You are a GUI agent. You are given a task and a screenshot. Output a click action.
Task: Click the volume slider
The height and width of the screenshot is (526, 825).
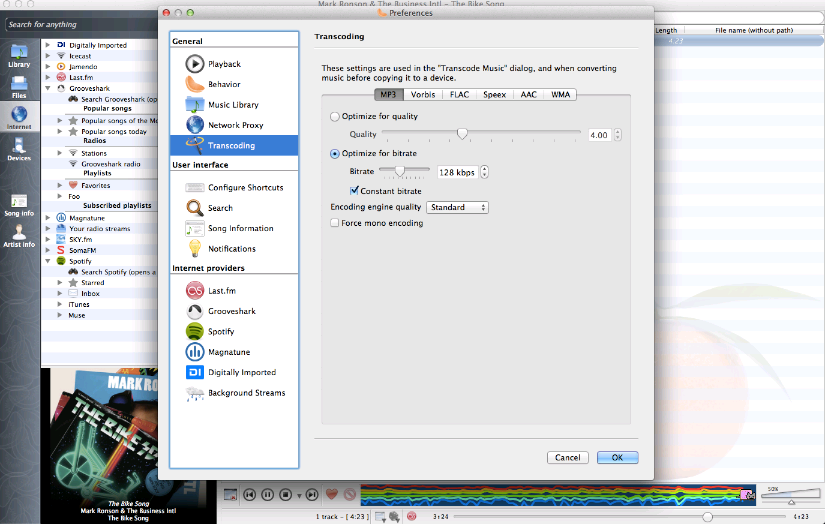tap(790, 495)
